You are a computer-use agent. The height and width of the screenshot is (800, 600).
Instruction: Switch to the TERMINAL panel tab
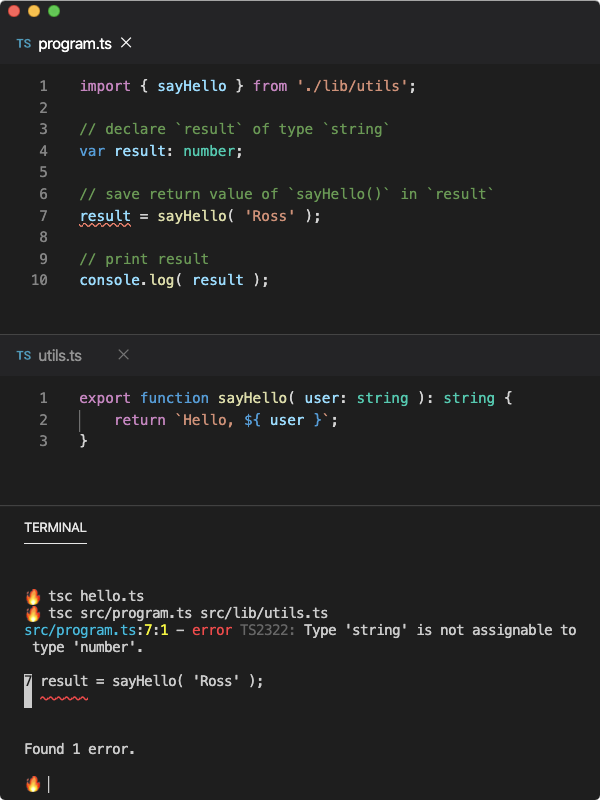[55, 528]
